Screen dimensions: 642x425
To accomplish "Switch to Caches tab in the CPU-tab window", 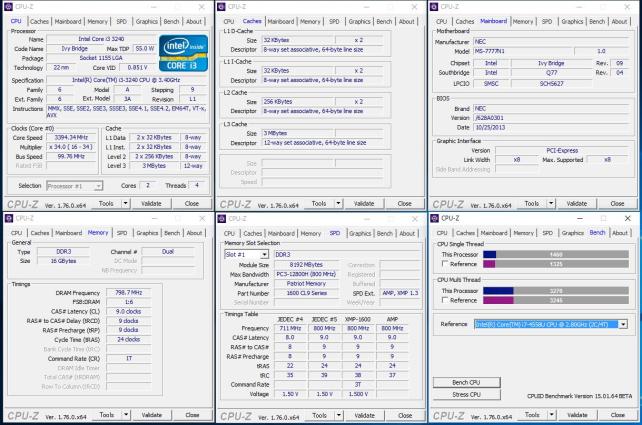I will point(39,21).
